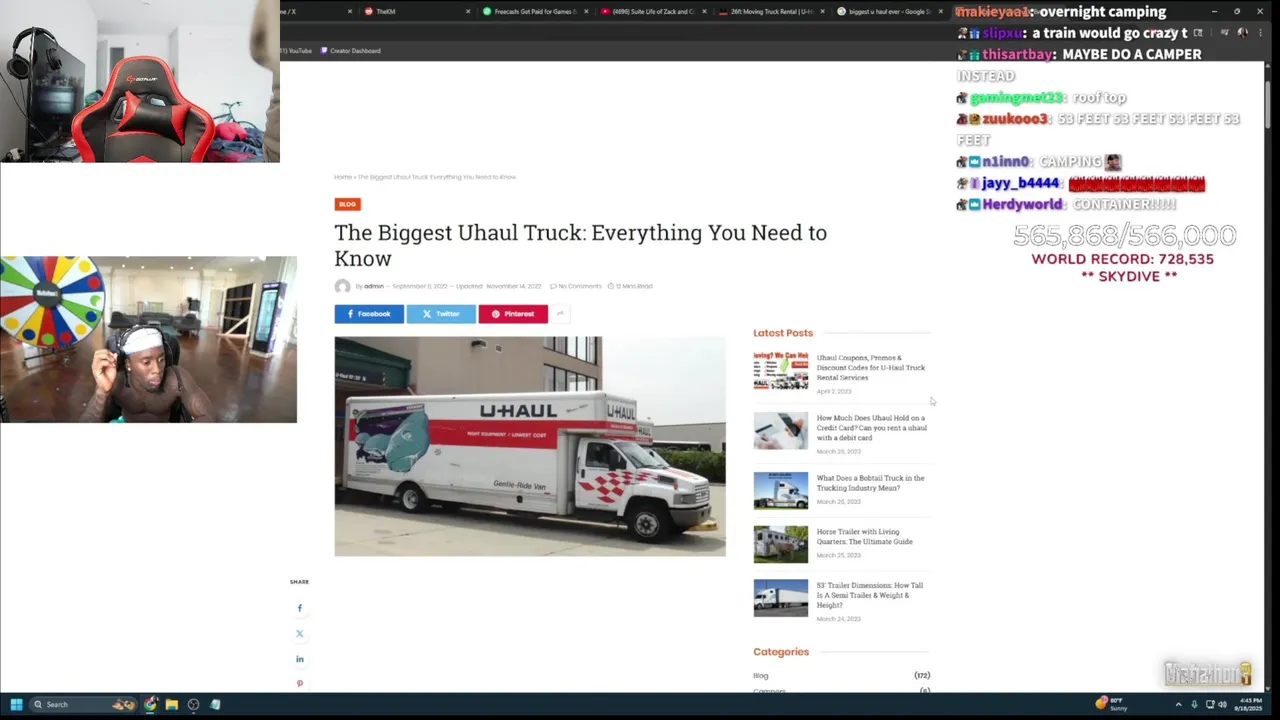Click thisartbay username in chat
This screenshot has height=720, width=1280.
click(x=1018, y=54)
